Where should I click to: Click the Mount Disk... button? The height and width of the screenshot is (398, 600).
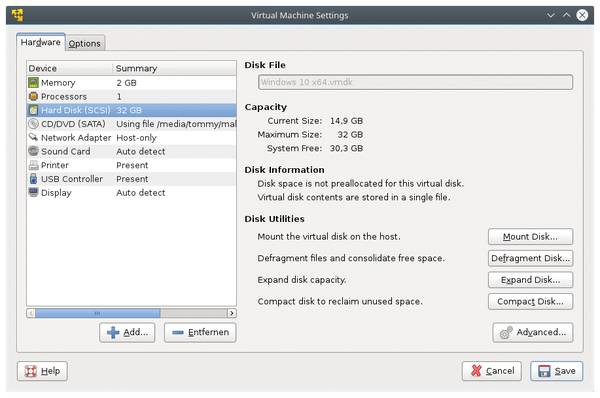click(530, 237)
